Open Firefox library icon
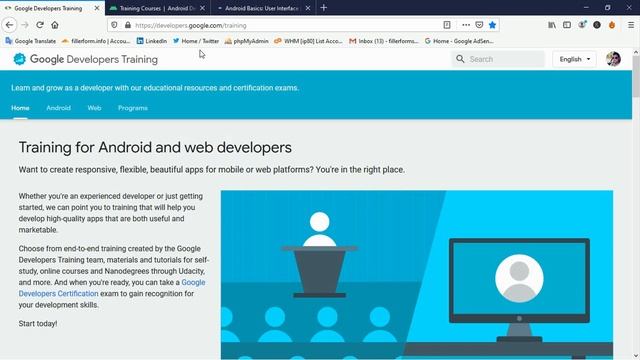 [x=552, y=25]
